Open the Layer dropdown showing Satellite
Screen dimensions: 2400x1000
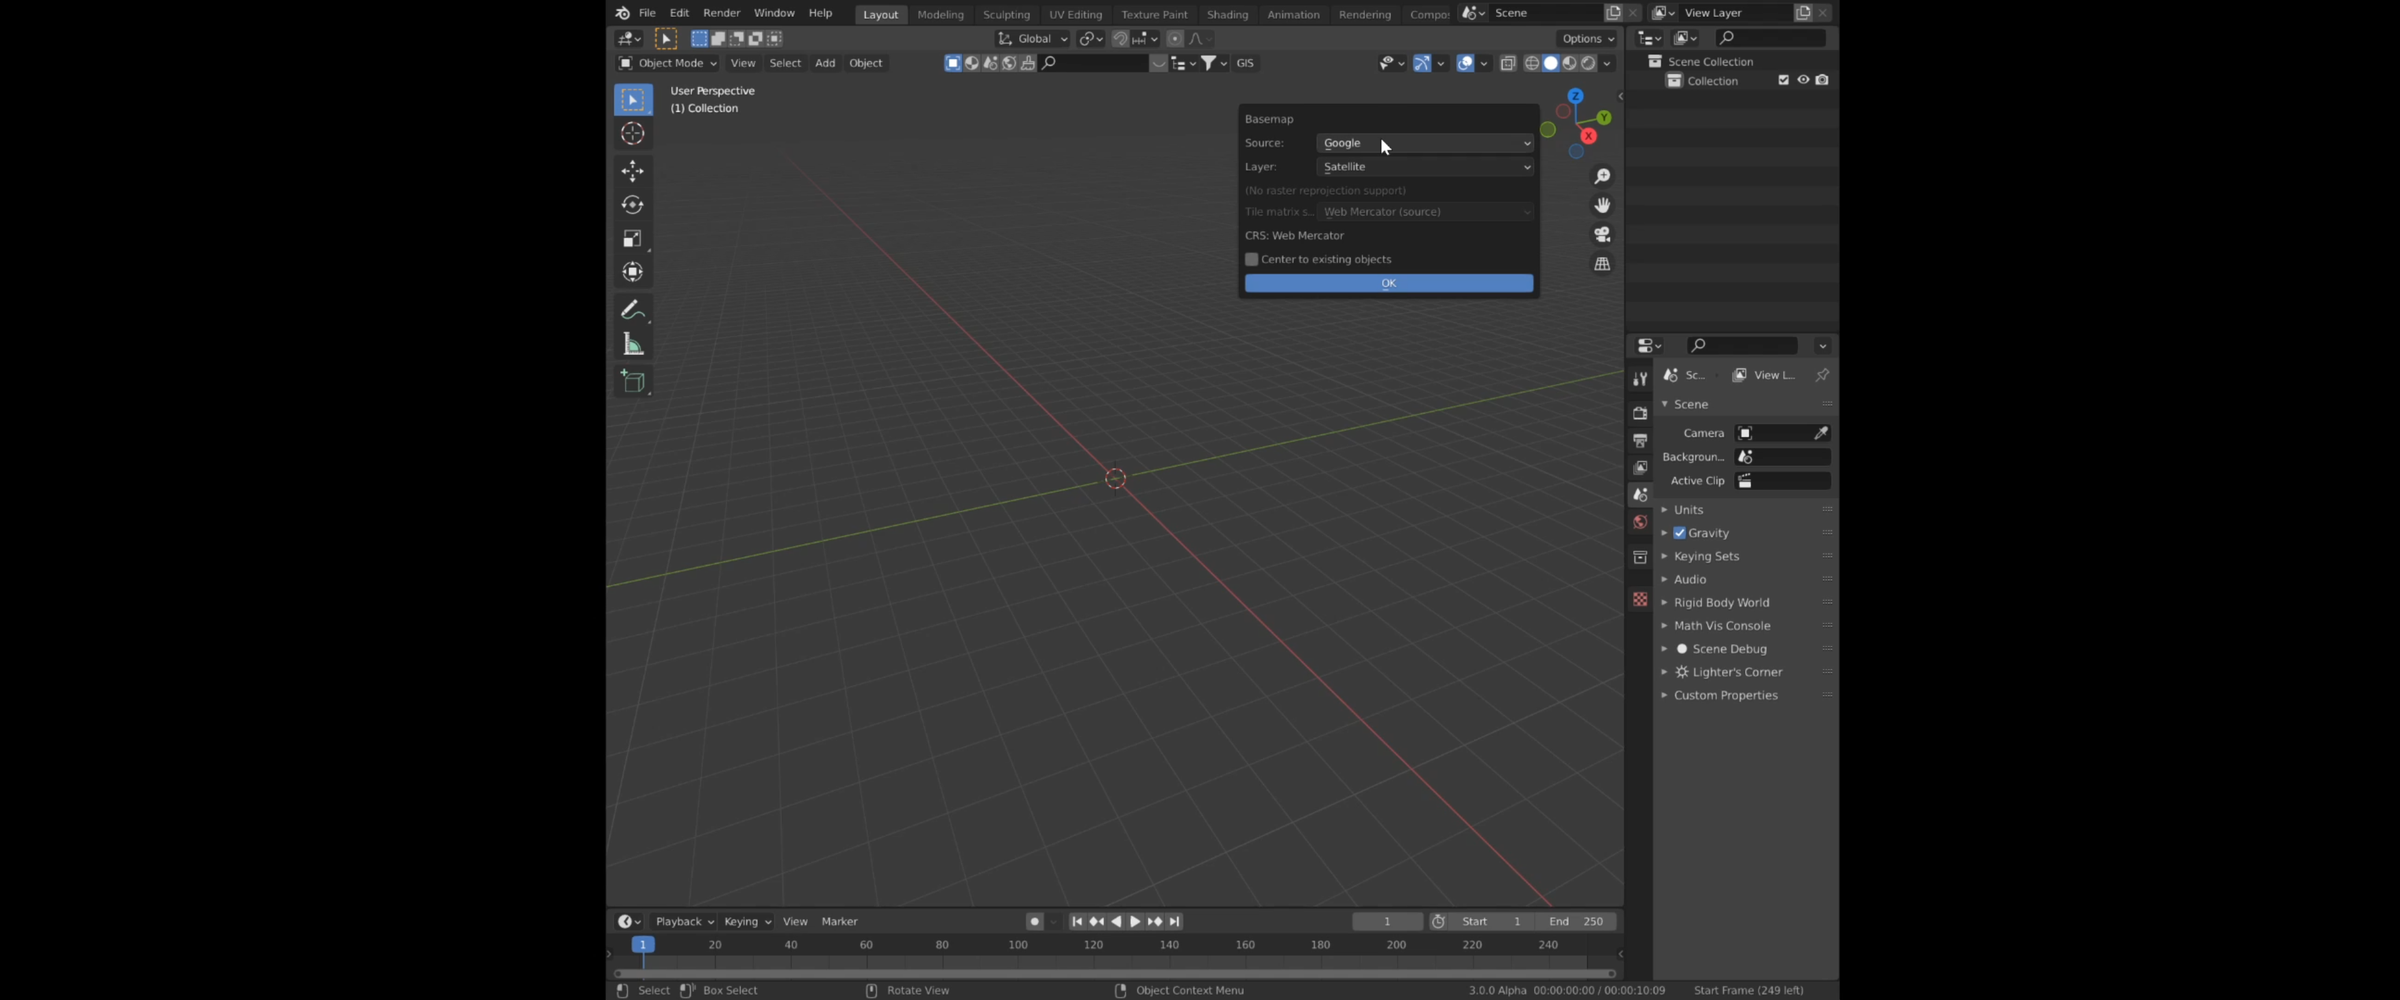(1424, 167)
